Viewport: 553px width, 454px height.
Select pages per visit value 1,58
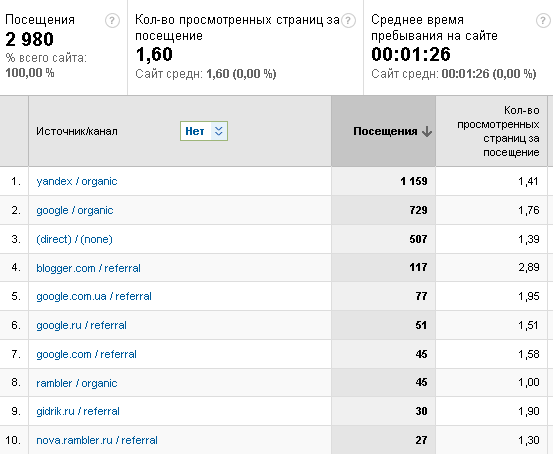[x=529, y=354]
